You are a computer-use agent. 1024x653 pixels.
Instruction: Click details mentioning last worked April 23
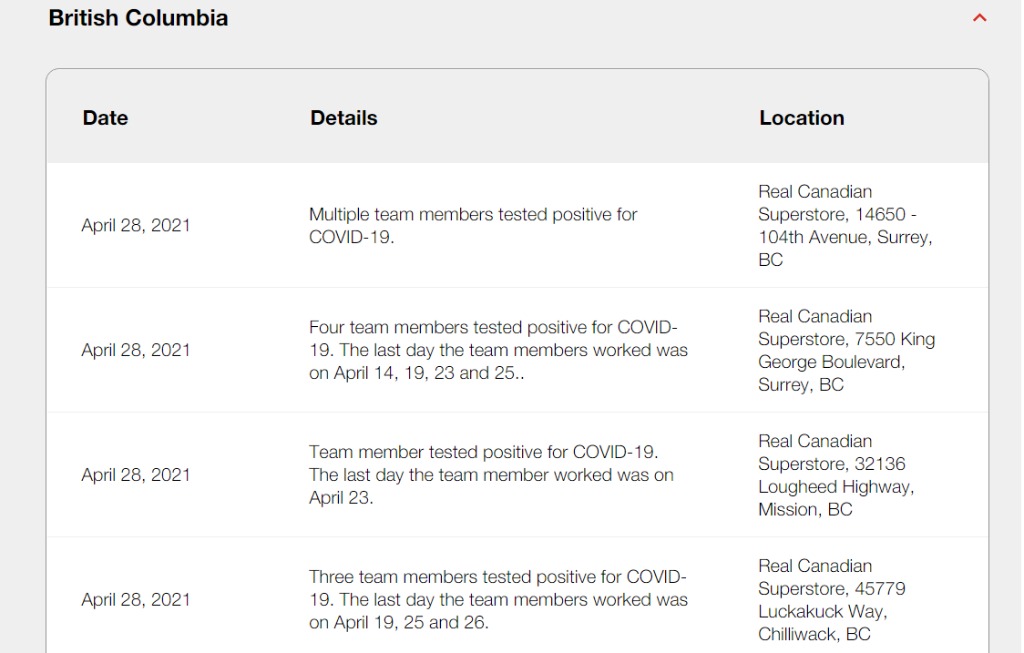tap(491, 475)
